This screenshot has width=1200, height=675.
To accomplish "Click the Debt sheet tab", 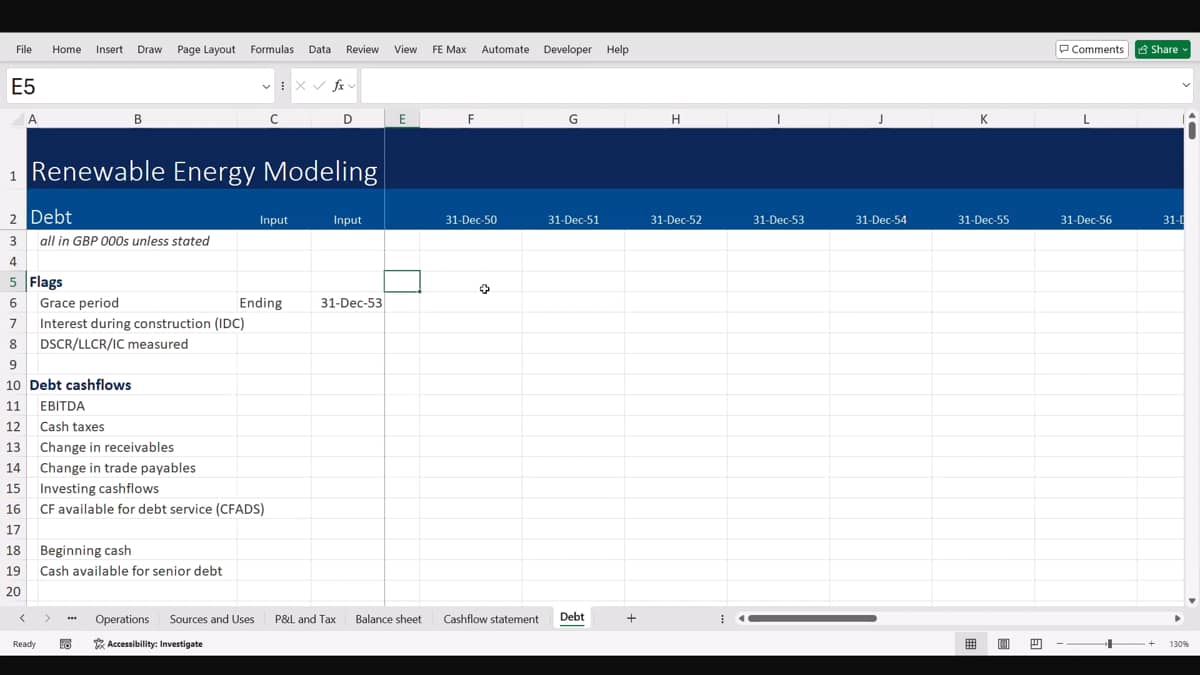I will click(x=572, y=618).
